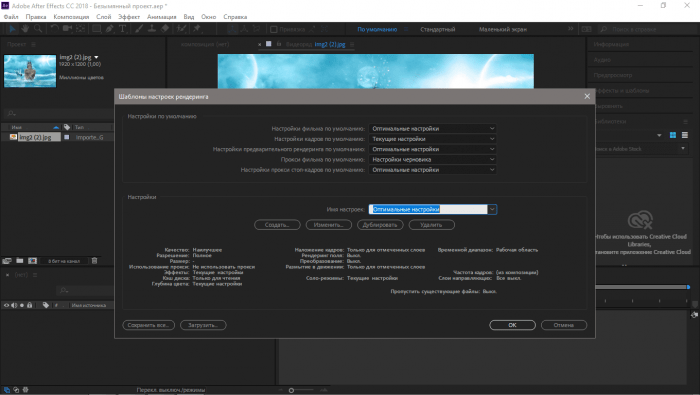Switch Libraries panel to grid view

pyautogui.click(x=673, y=135)
